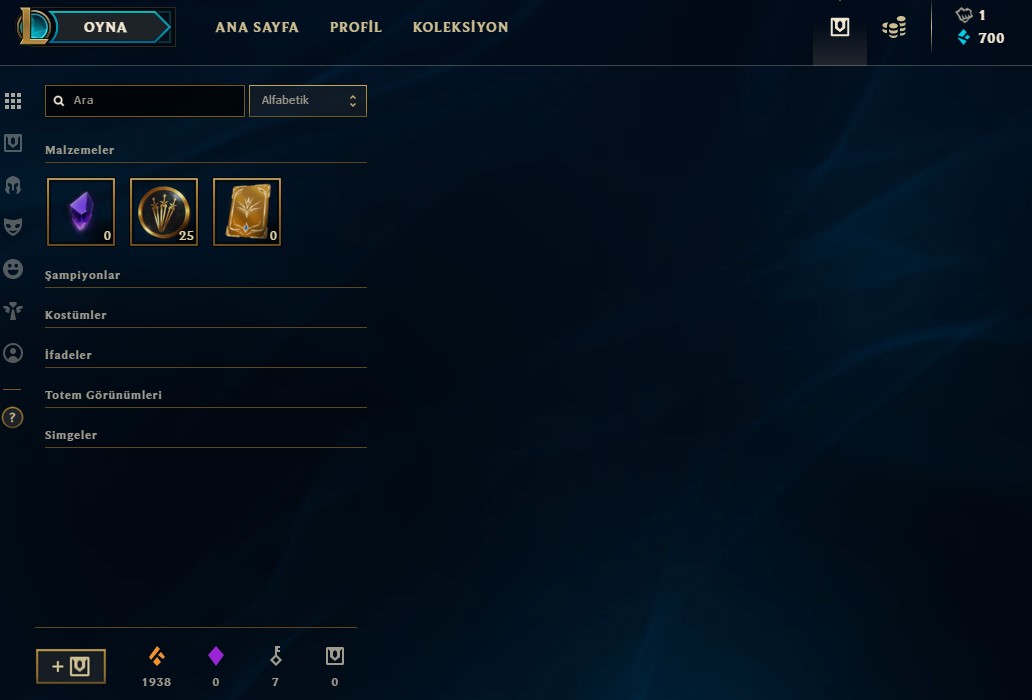The height and width of the screenshot is (700, 1032).
Task: Expand the Totem Görünümleri section
Action: (205, 395)
